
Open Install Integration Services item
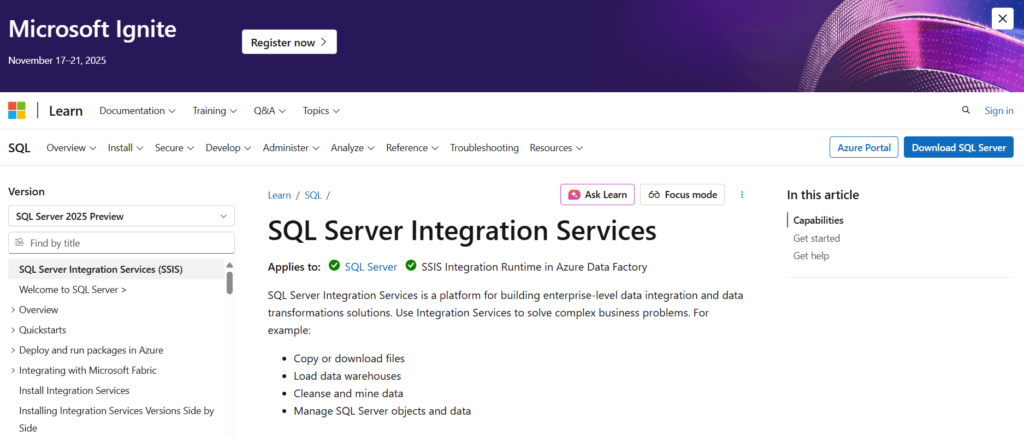[x=74, y=391]
